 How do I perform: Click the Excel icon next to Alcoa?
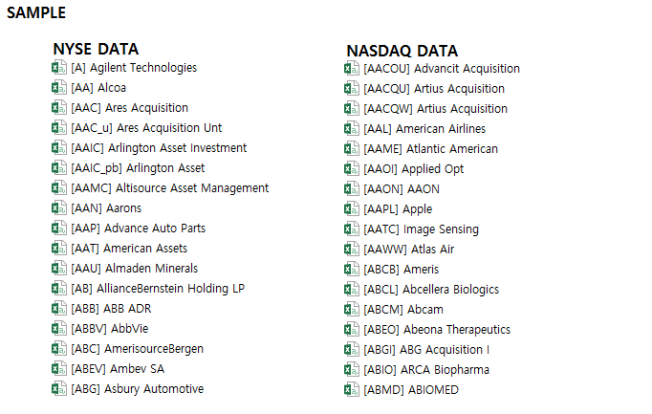[58, 88]
